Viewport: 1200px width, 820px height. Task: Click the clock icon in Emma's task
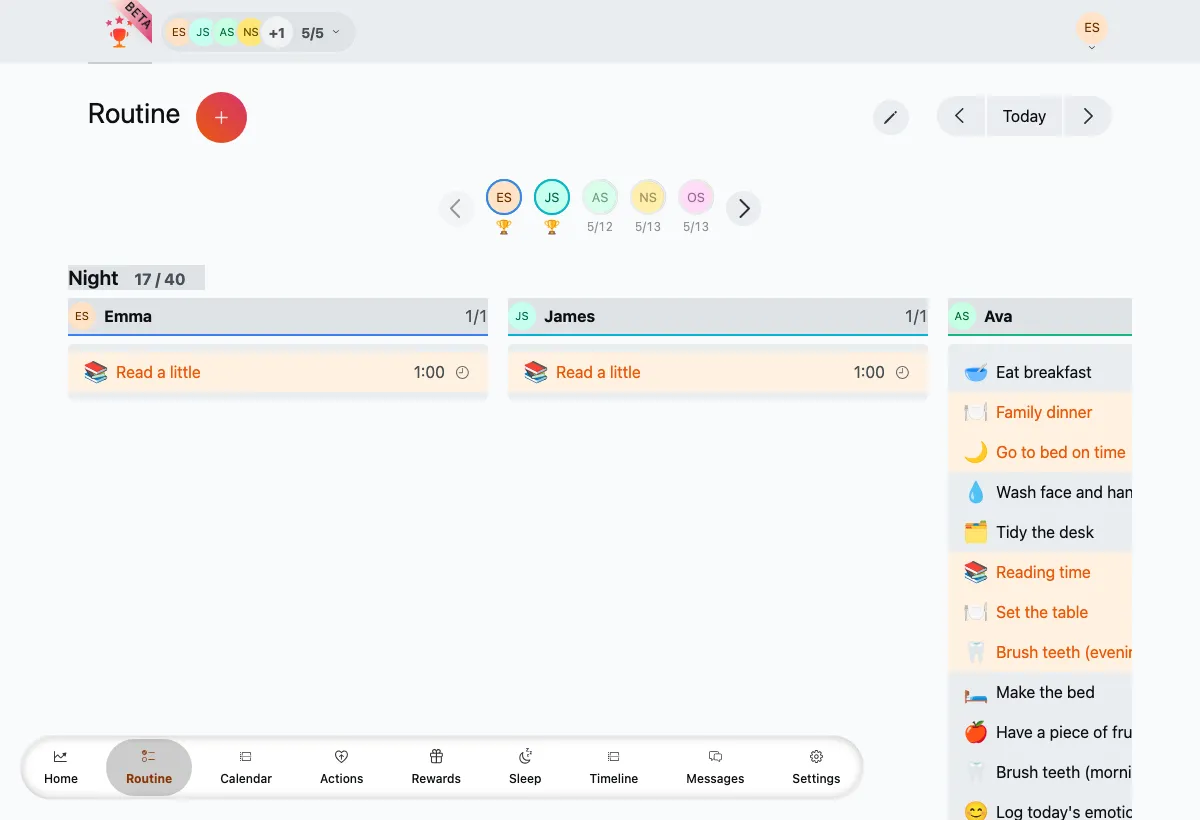point(462,372)
